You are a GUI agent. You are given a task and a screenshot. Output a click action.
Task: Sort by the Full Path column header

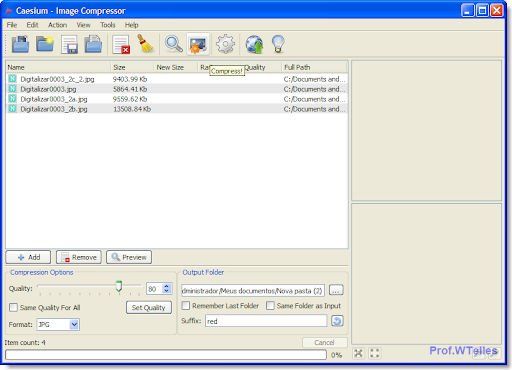314,67
